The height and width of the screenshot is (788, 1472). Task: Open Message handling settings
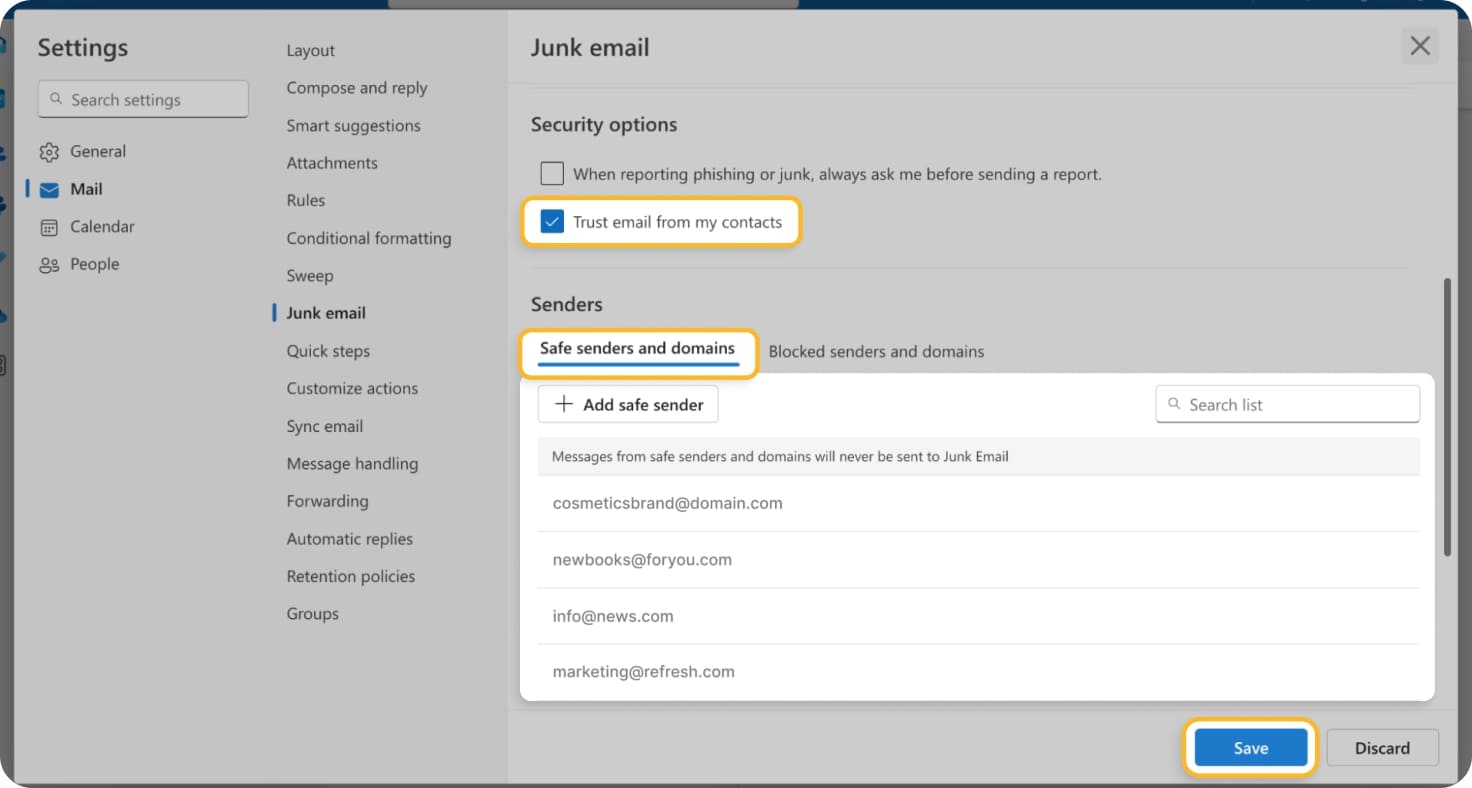[x=352, y=463]
